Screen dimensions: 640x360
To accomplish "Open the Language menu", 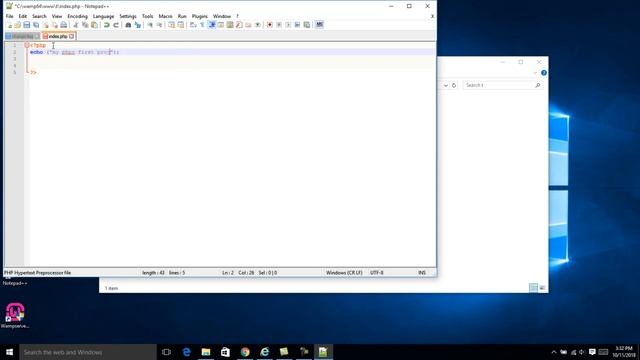I will (x=103, y=16).
